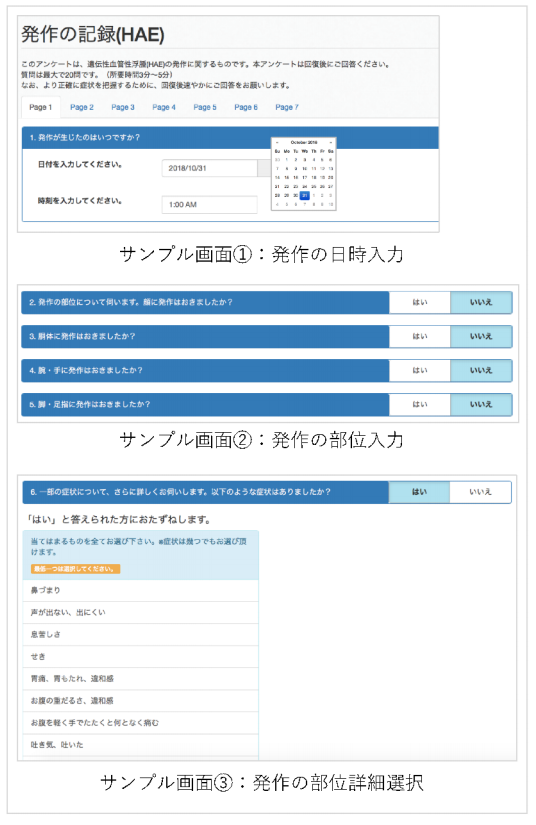The image size is (536, 825).
Task: Answer はい for question 5 about 脚・足指
Action: 420,405
